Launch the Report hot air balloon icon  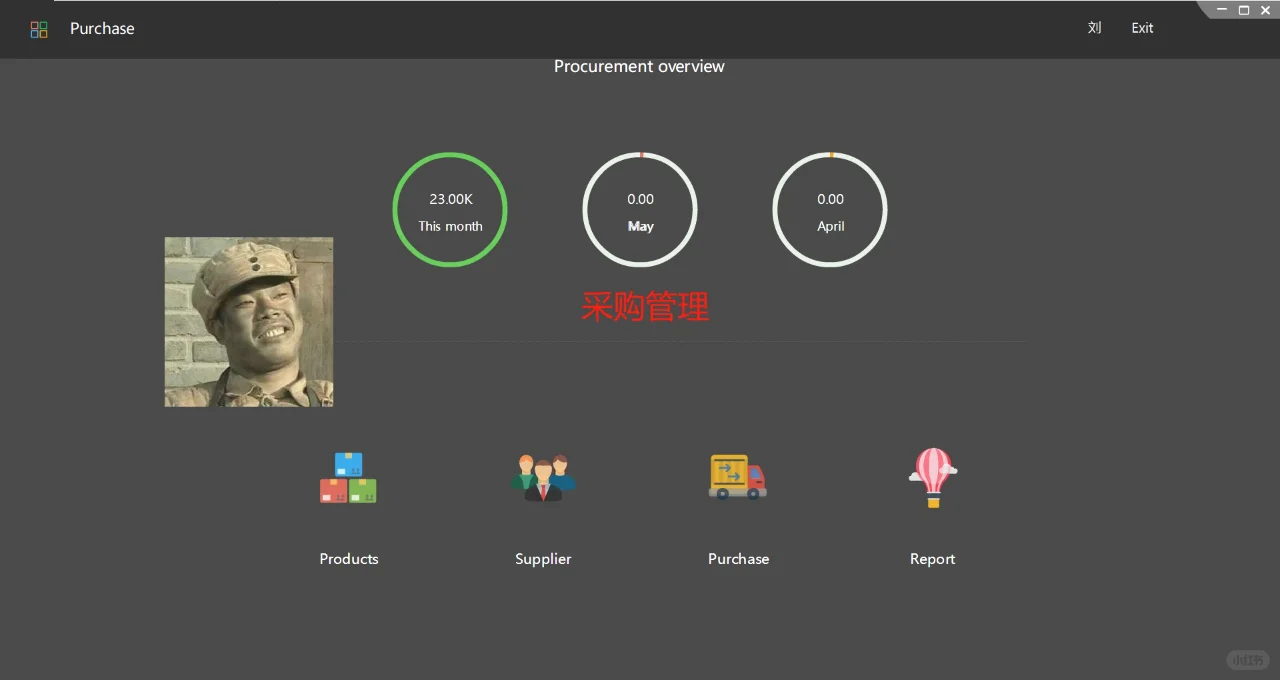coord(932,478)
